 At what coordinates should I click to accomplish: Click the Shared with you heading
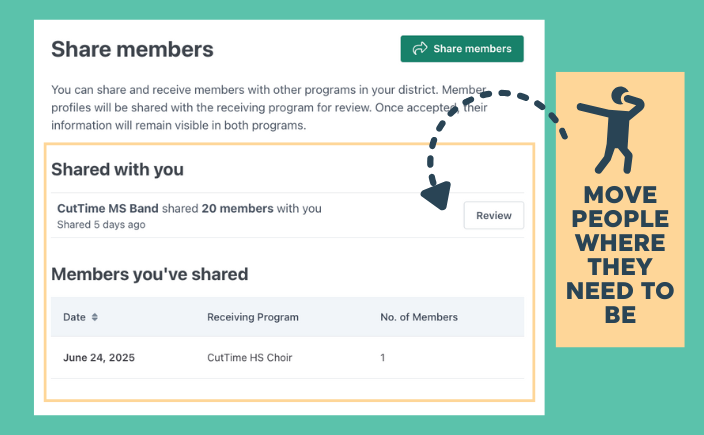[117, 169]
